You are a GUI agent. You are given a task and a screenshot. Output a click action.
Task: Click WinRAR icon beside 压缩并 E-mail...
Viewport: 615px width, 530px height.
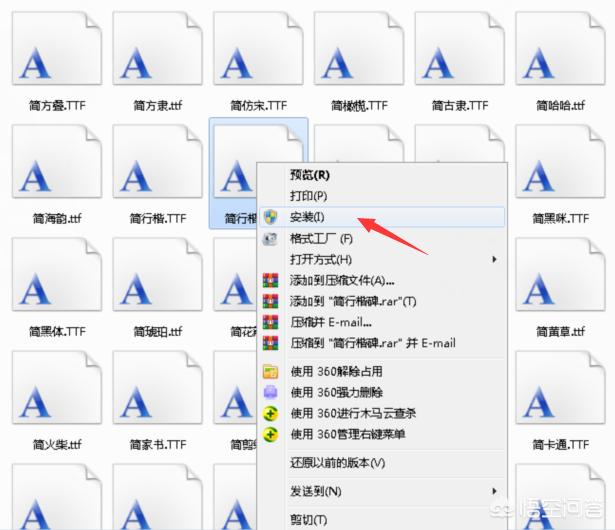point(270,322)
